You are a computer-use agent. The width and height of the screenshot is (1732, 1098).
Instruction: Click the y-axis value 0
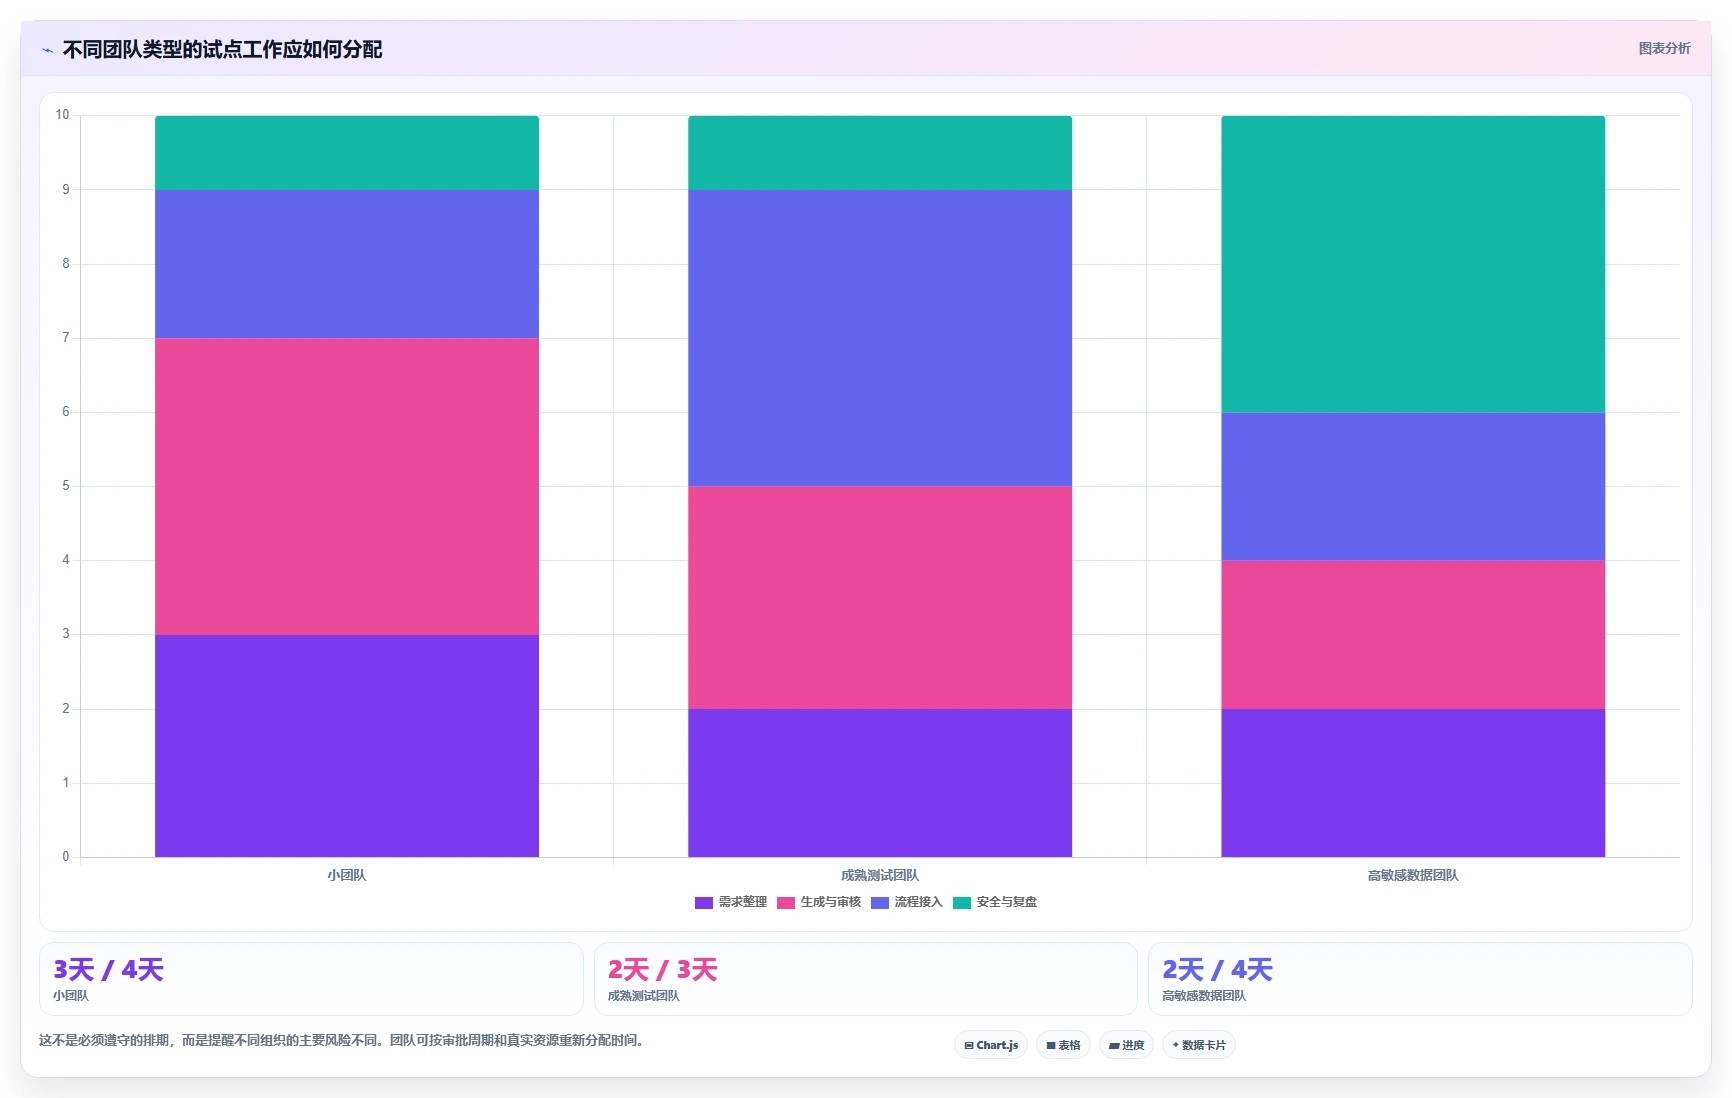tap(66, 857)
